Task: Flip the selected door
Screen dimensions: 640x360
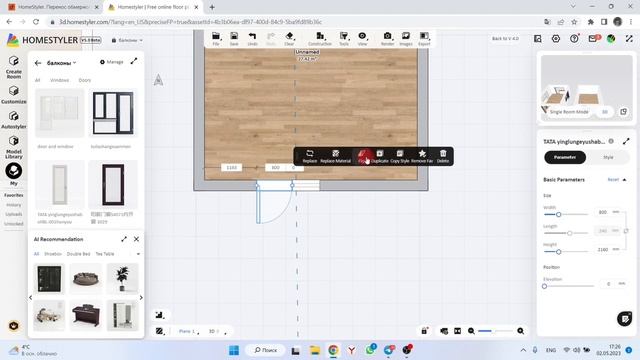Action: pyautogui.click(x=362, y=156)
